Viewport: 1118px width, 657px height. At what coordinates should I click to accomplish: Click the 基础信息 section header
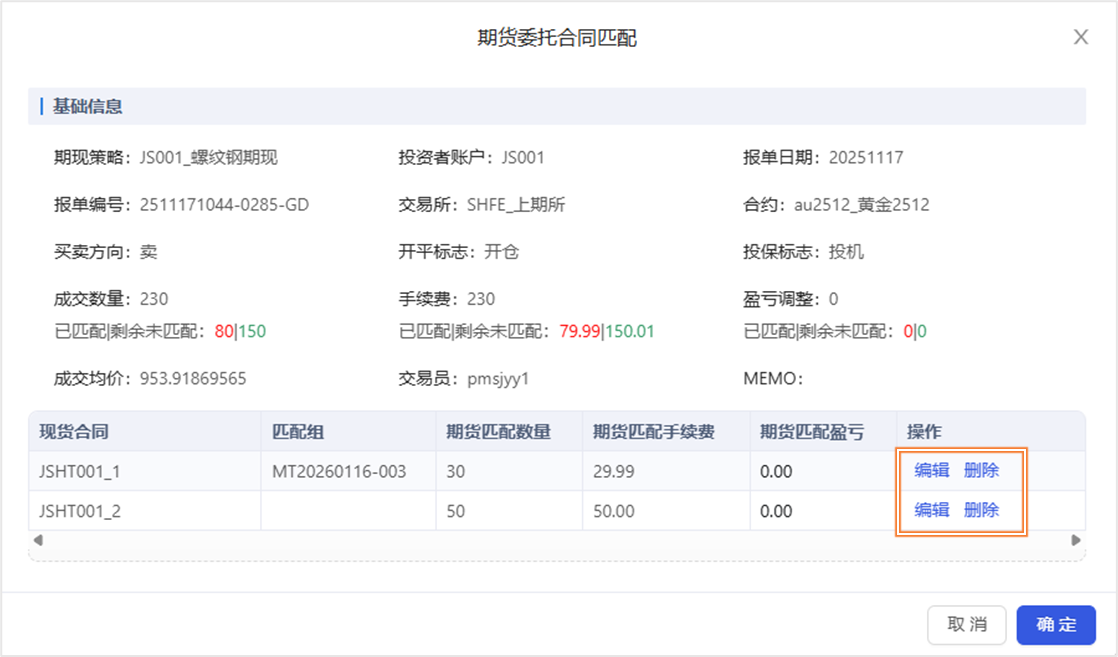[88, 106]
